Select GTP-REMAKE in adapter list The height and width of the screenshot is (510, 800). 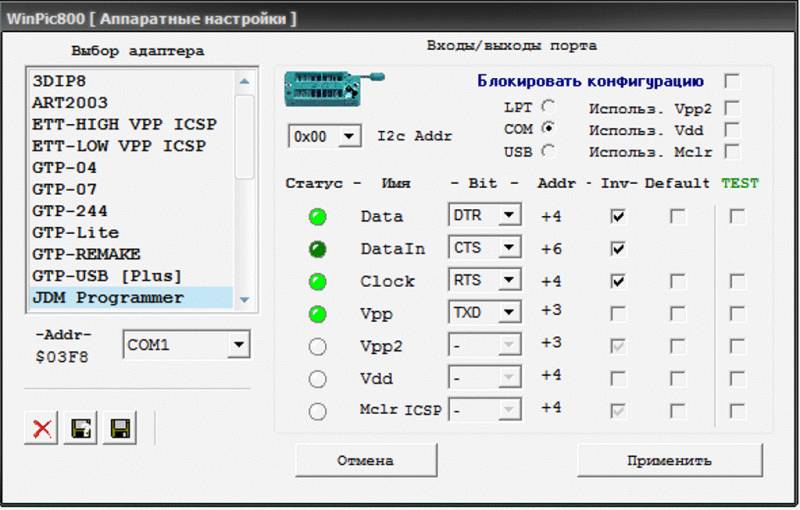coord(132,254)
